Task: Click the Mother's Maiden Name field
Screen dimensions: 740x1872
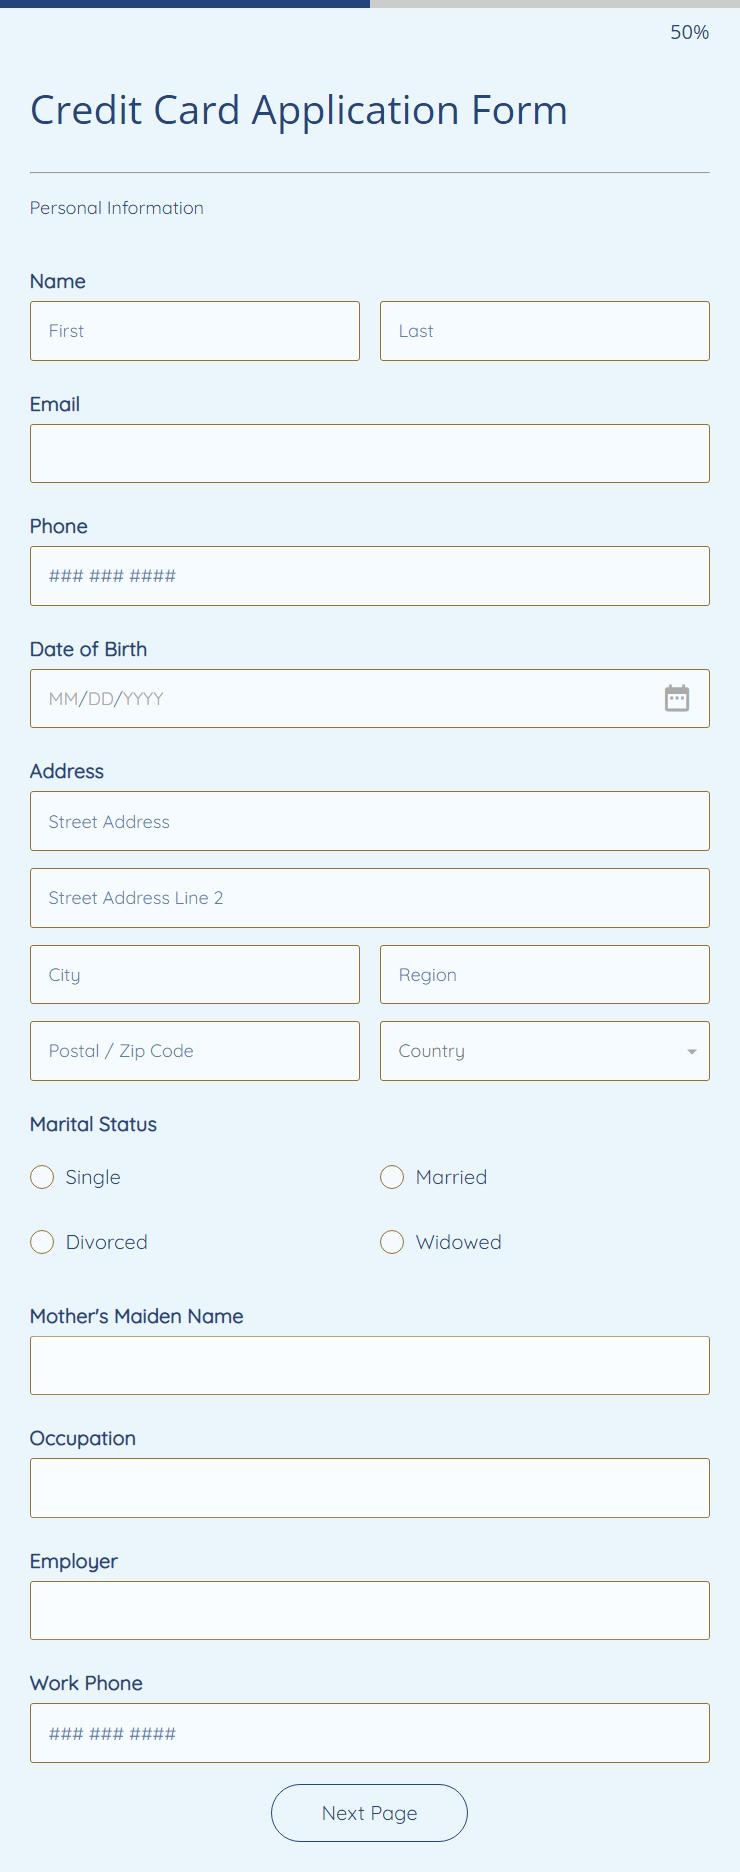Action: click(369, 1365)
